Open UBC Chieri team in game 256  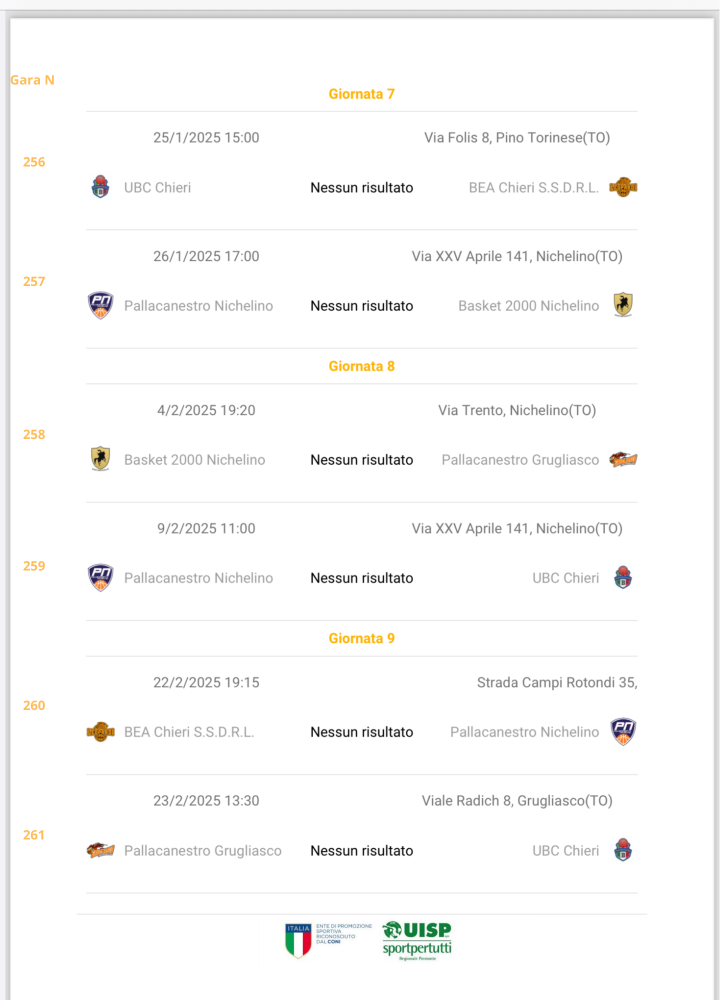pyautogui.click(x=158, y=188)
